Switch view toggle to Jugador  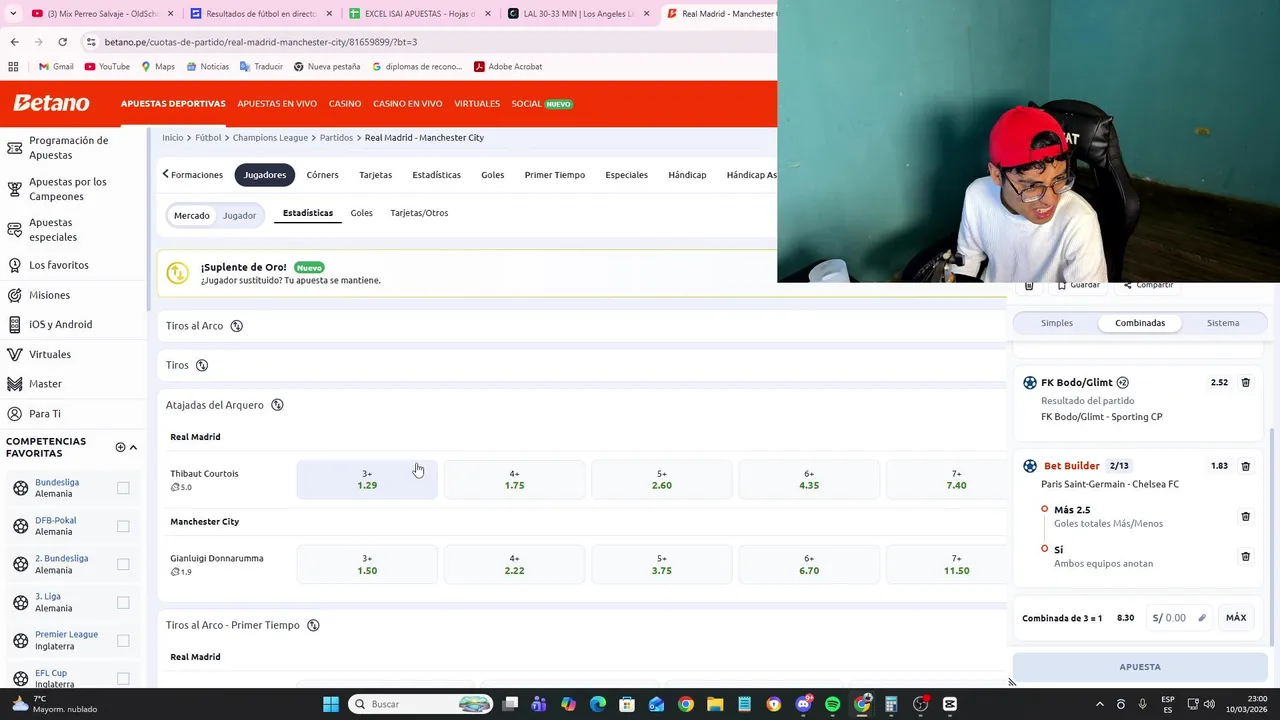tap(239, 215)
